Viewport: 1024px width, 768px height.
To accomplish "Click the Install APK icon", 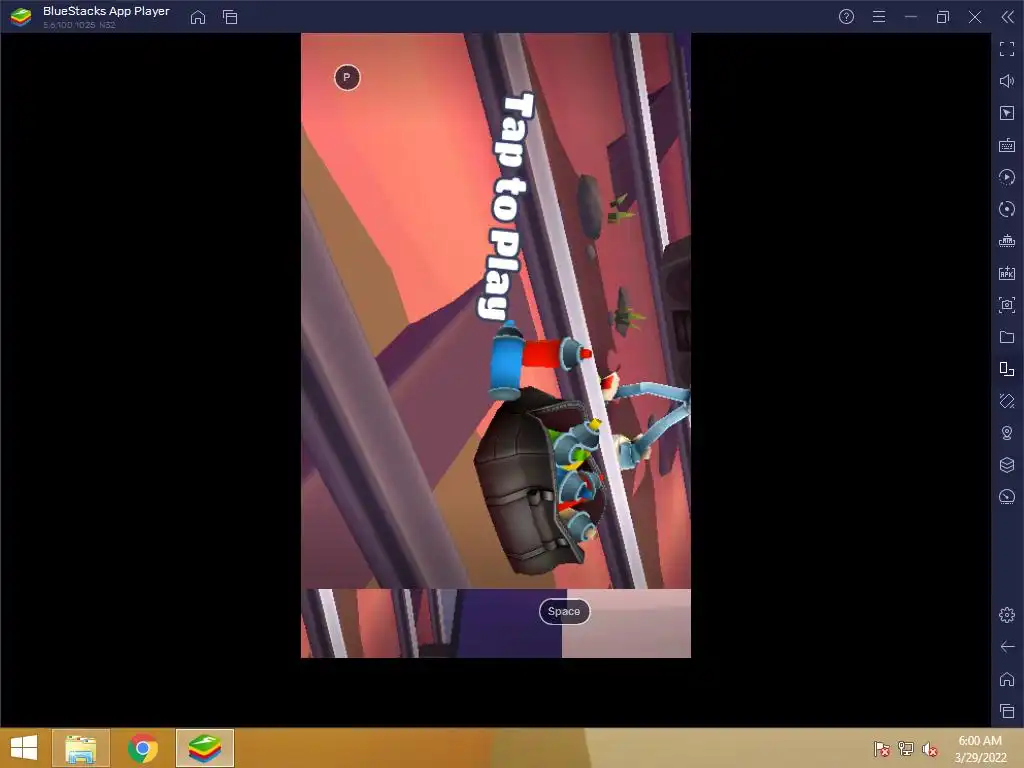I will 1007,273.
